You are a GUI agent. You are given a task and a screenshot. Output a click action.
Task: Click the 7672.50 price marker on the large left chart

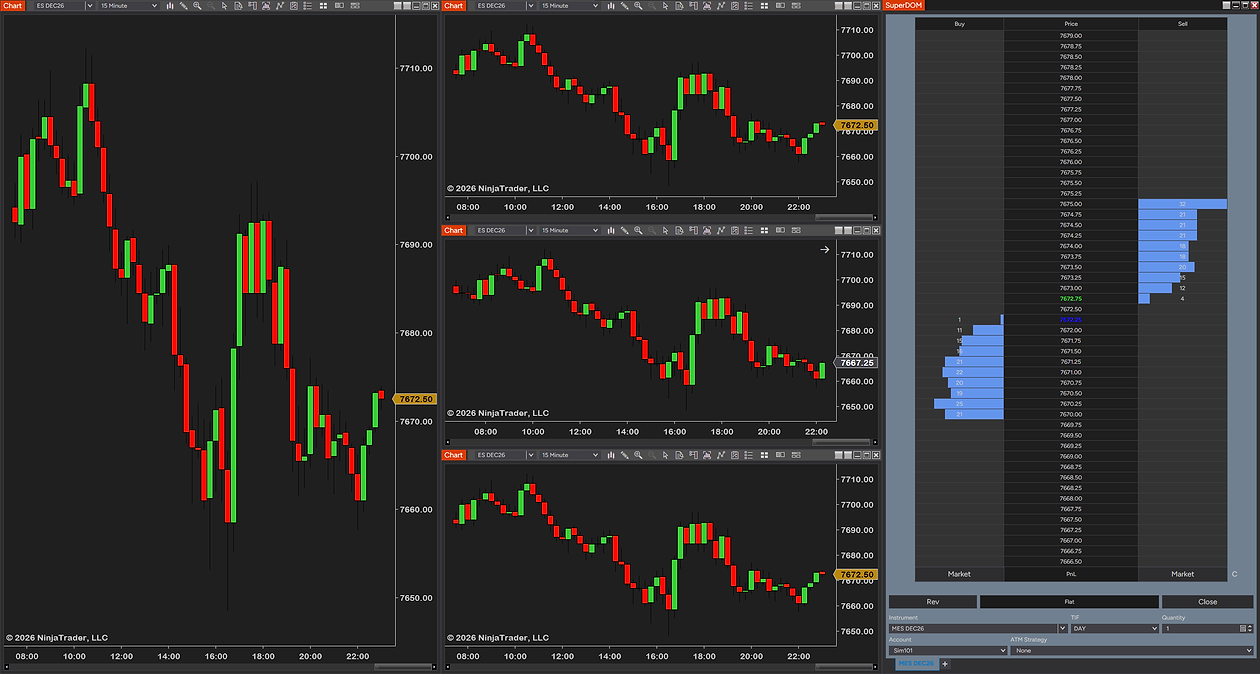(x=414, y=398)
